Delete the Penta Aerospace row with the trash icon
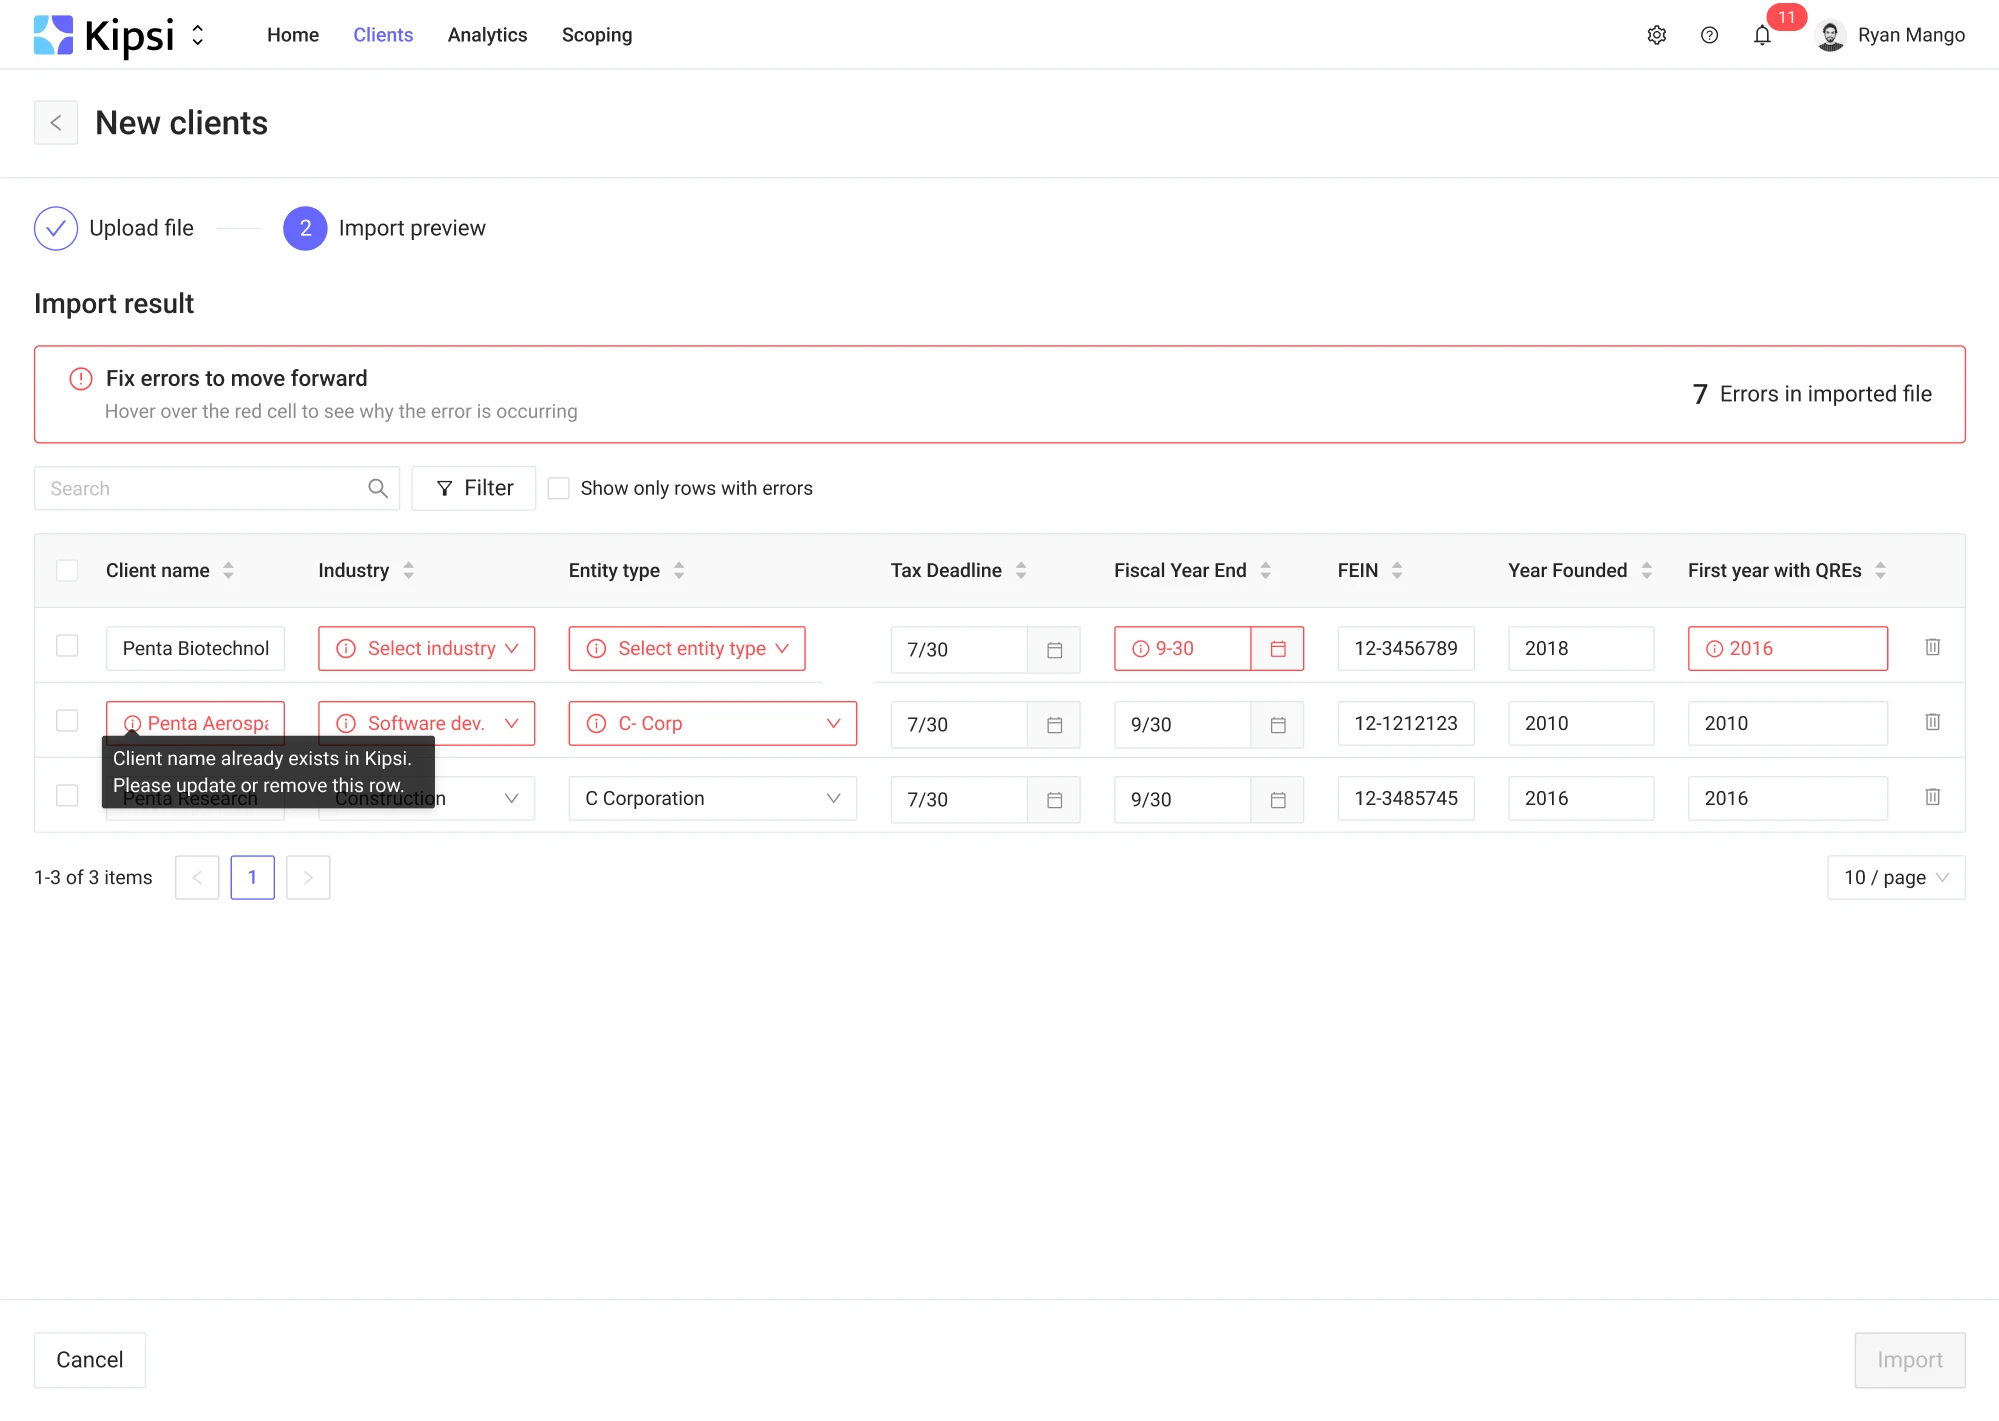 1932,722
